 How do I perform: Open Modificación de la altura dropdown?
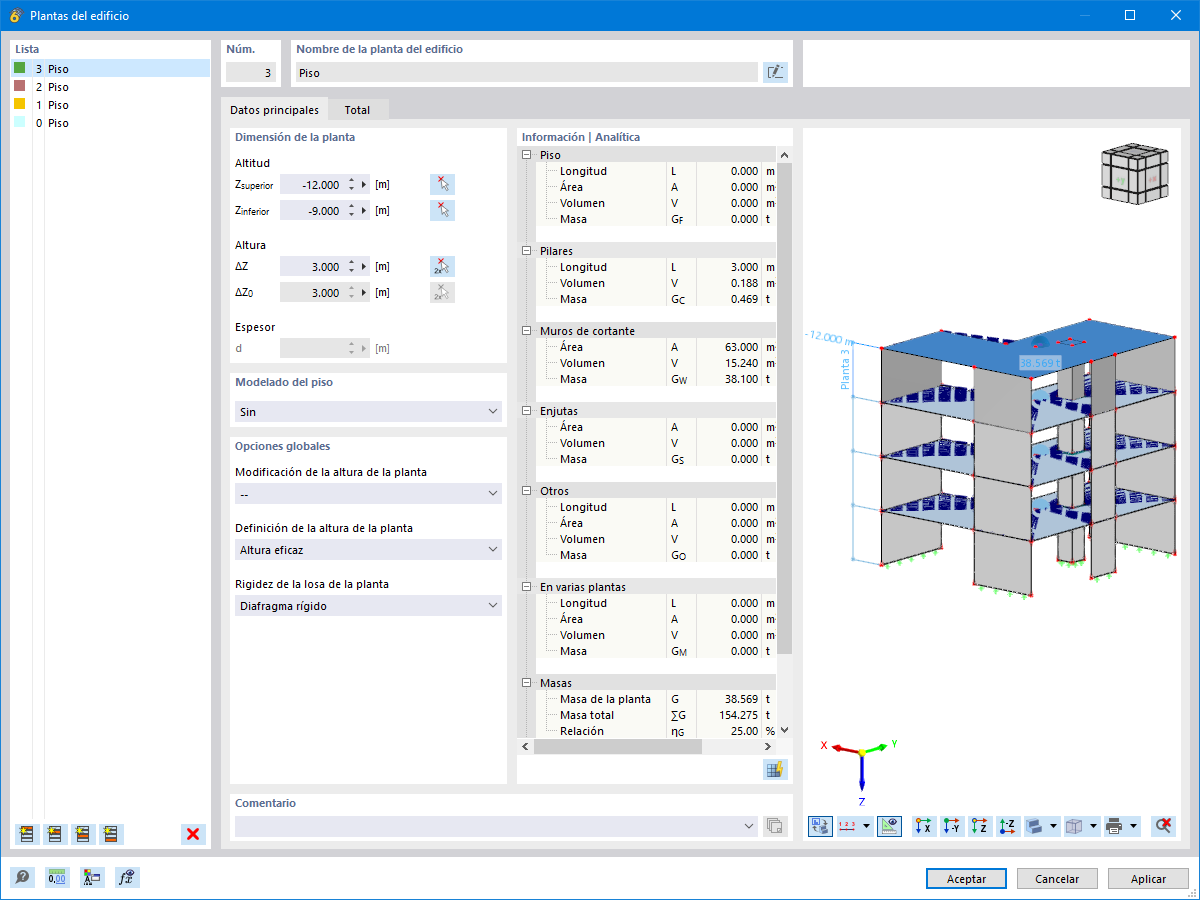[x=368, y=494]
